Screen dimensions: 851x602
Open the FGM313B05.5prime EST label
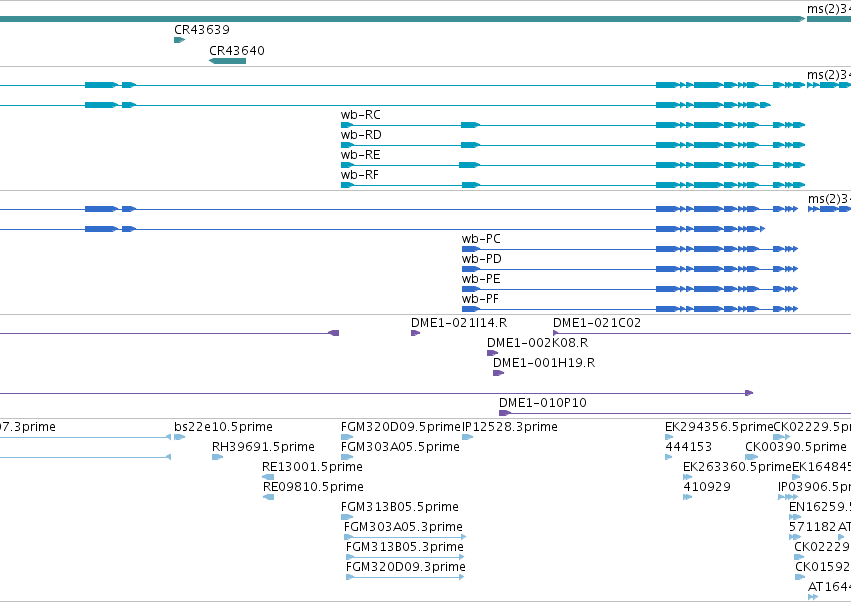click(x=400, y=507)
